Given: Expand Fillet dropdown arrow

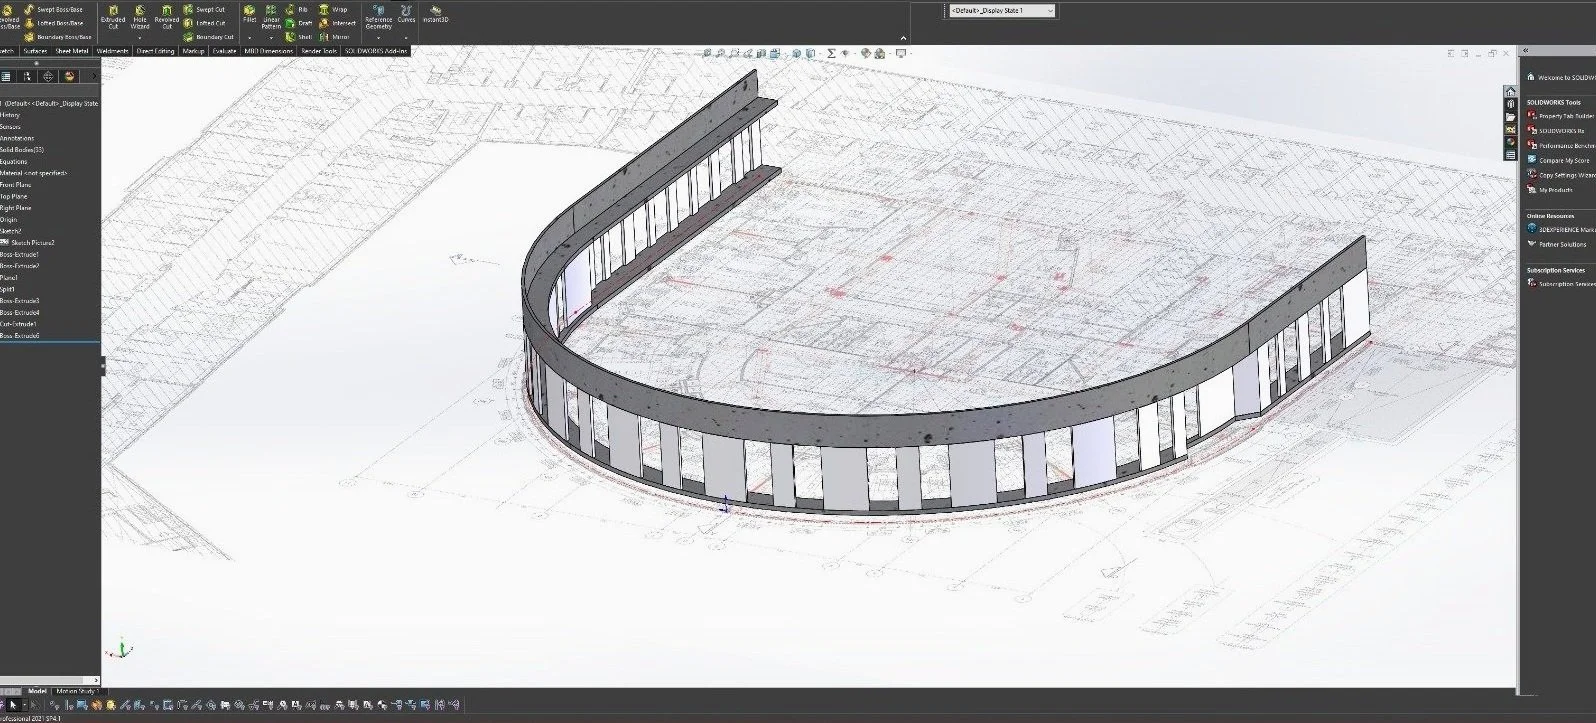Looking at the screenshot, I should point(249,38).
